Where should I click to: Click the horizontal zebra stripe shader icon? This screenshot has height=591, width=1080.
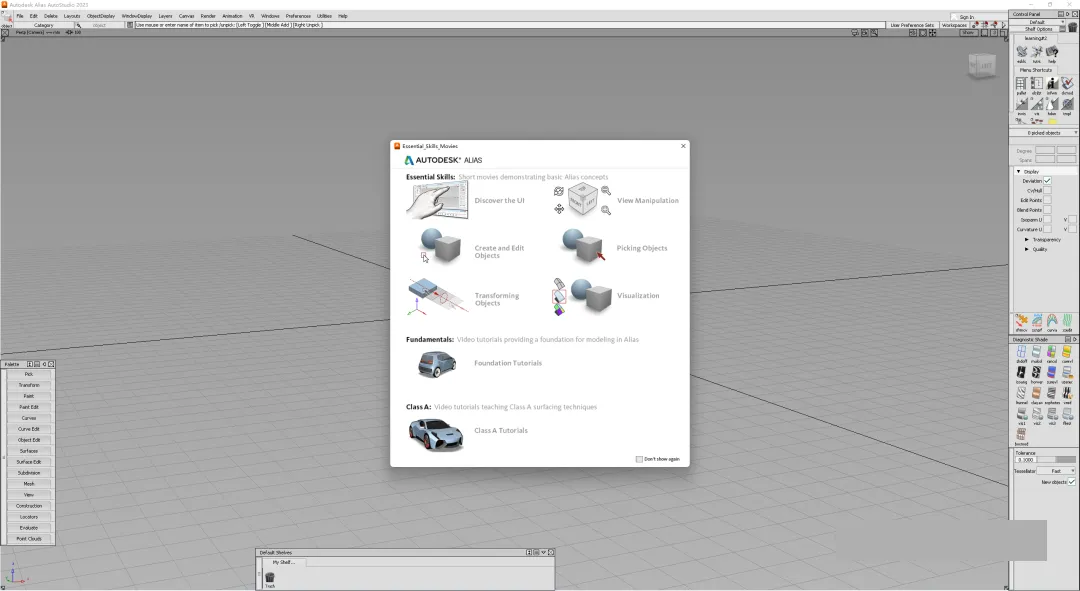click(1037, 371)
